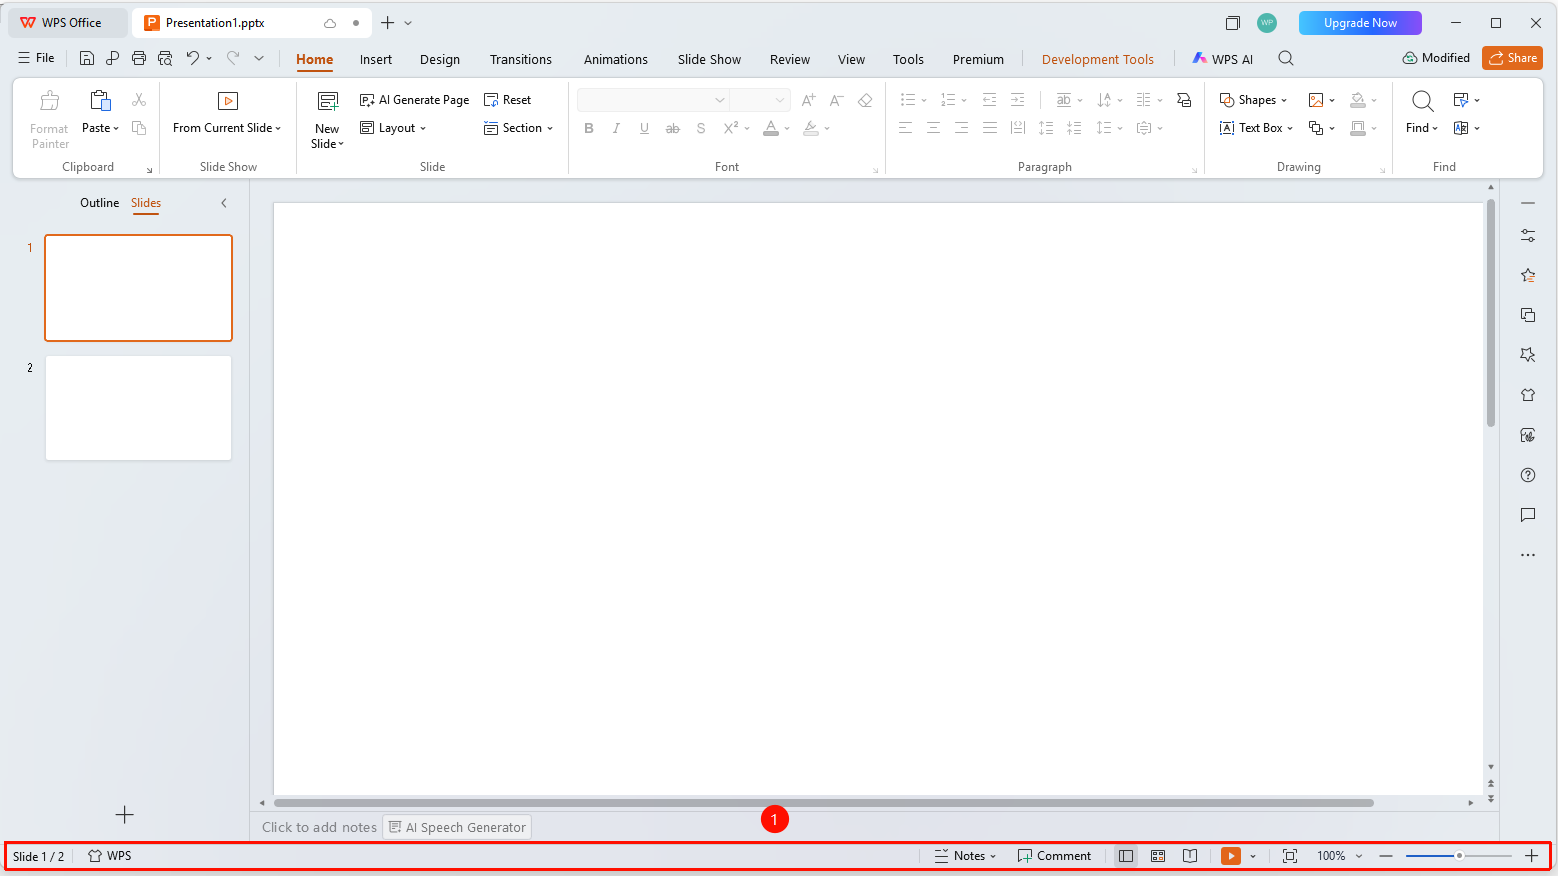The image size is (1558, 876).
Task: Click the increase font size icon
Action: tap(809, 100)
